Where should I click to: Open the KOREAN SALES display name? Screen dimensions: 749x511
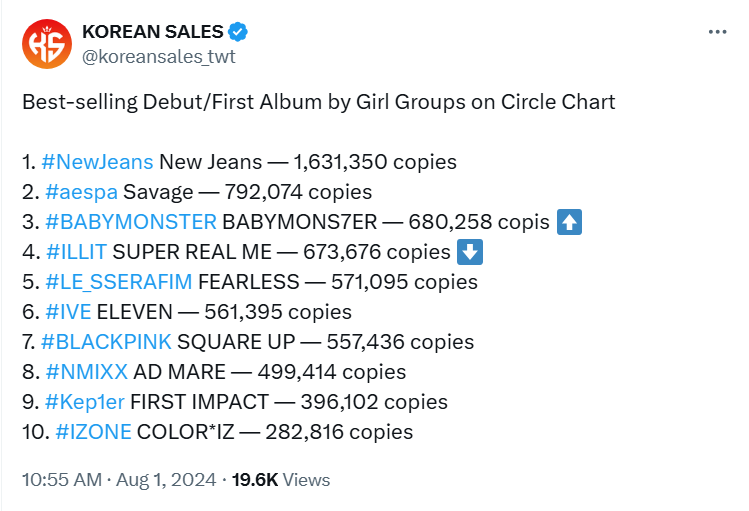(x=153, y=33)
